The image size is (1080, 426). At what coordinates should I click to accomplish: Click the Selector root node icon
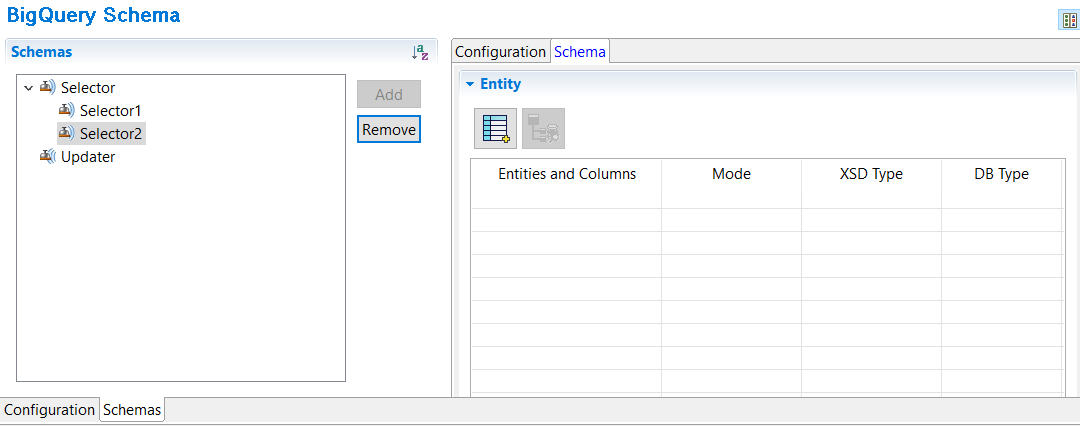pos(48,88)
